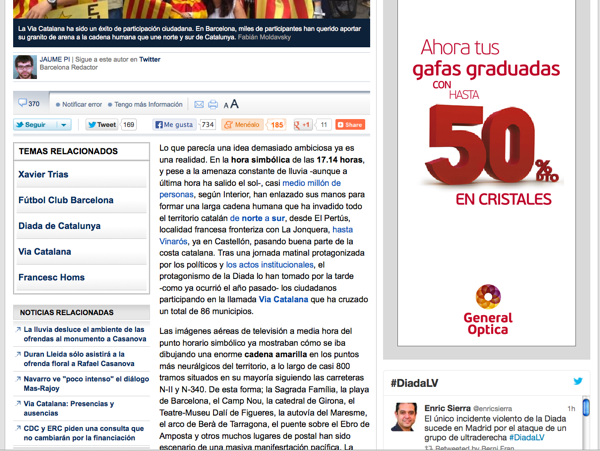
Task: Open Via Catalana related topic
Action: tap(45, 252)
